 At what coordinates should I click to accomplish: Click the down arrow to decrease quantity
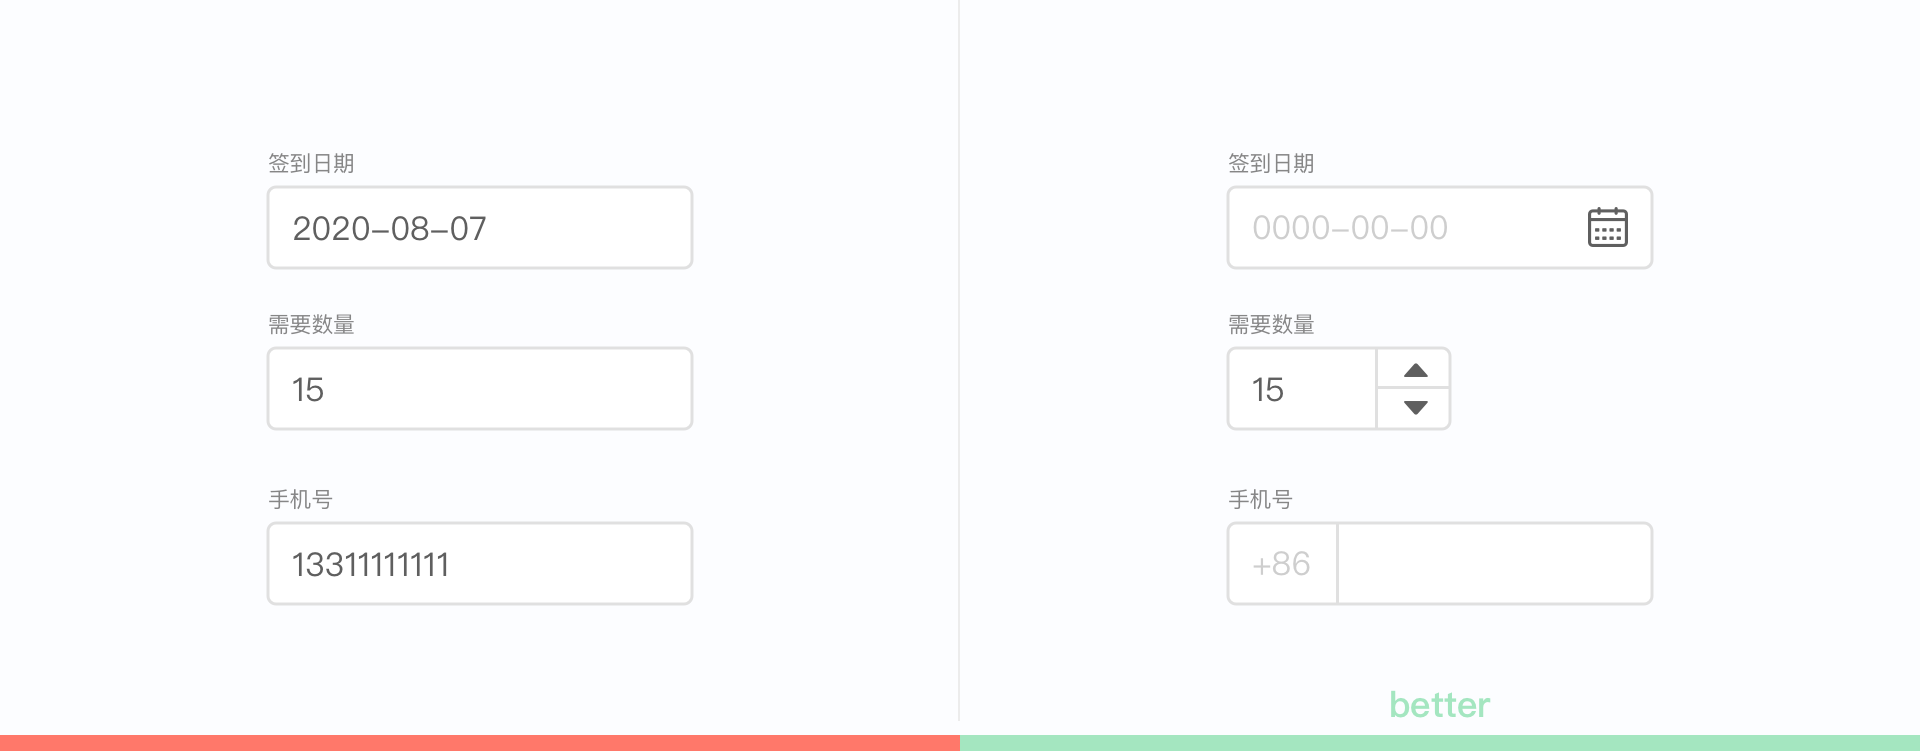tap(1415, 407)
